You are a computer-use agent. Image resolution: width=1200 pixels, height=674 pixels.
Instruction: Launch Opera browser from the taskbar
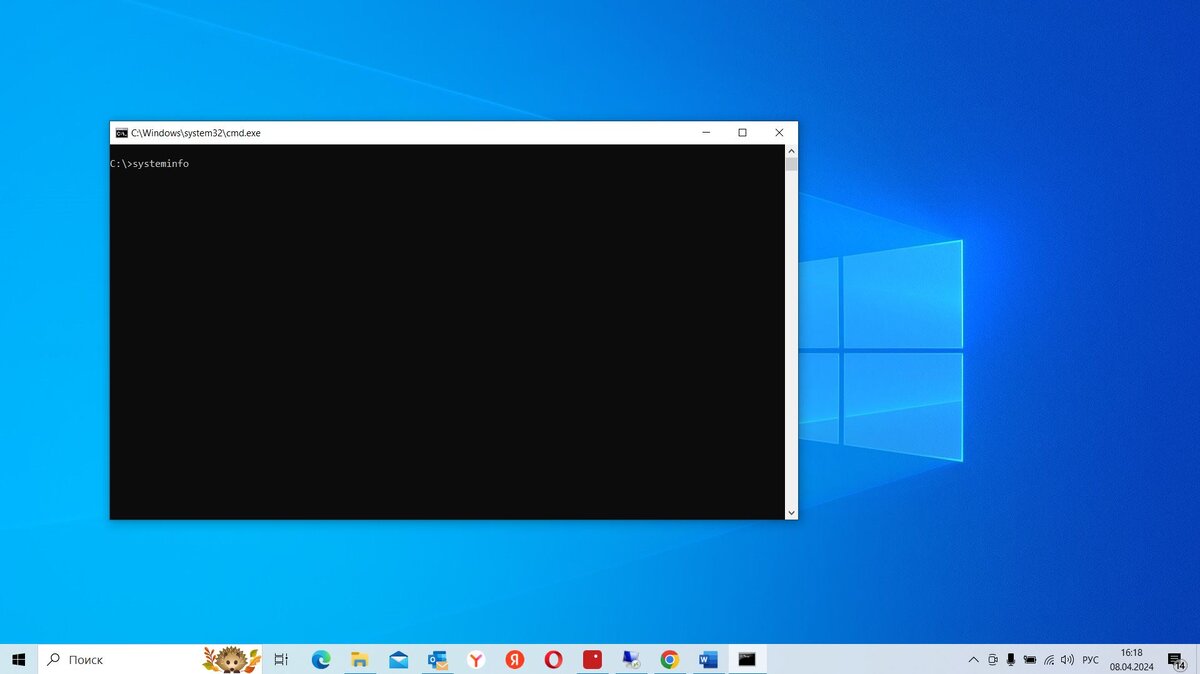(554, 659)
